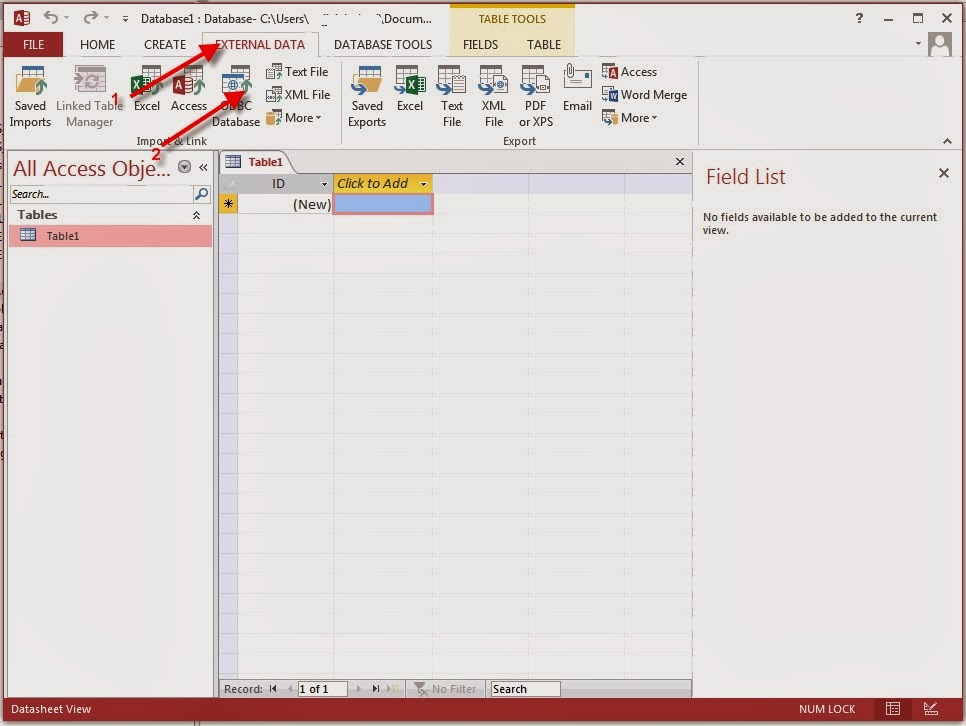Click inside the record Search box

(x=525, y=688)
